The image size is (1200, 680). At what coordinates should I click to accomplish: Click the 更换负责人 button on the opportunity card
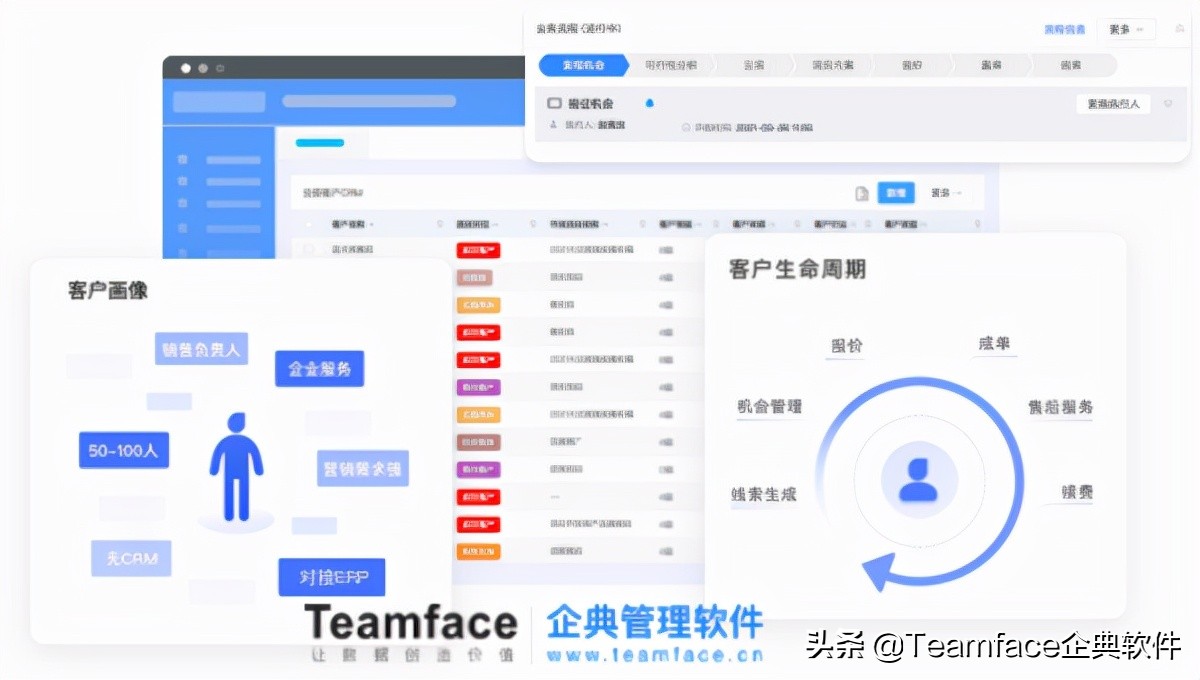click(1113, 102)
